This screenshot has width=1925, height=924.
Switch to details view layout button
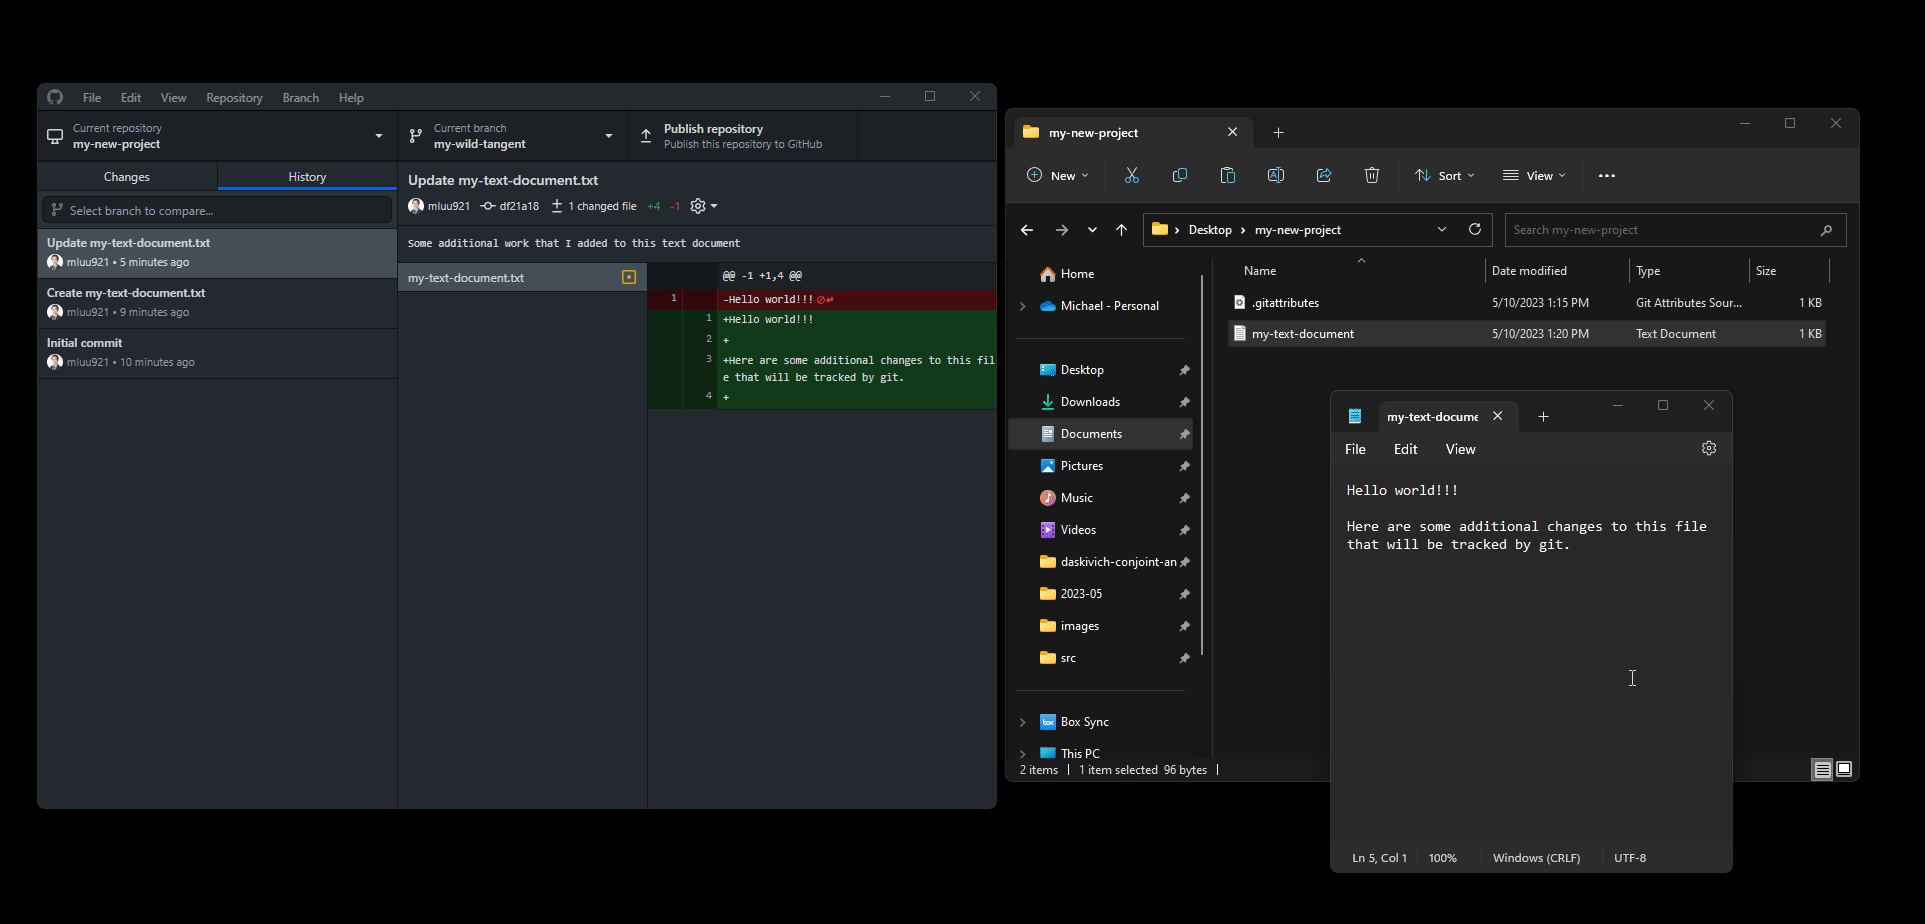click(1822, 769)
